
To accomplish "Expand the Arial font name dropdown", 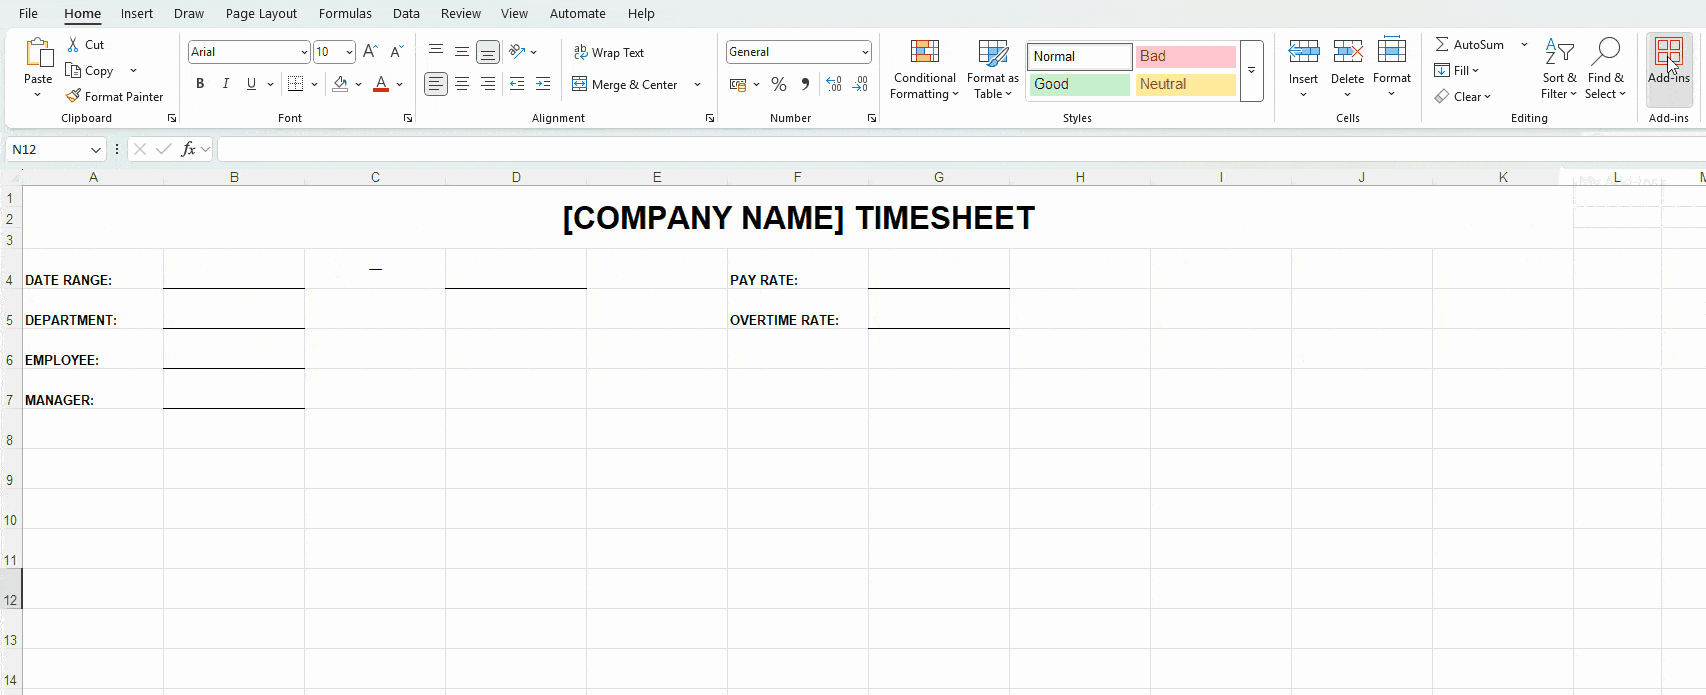I will 304,52.
